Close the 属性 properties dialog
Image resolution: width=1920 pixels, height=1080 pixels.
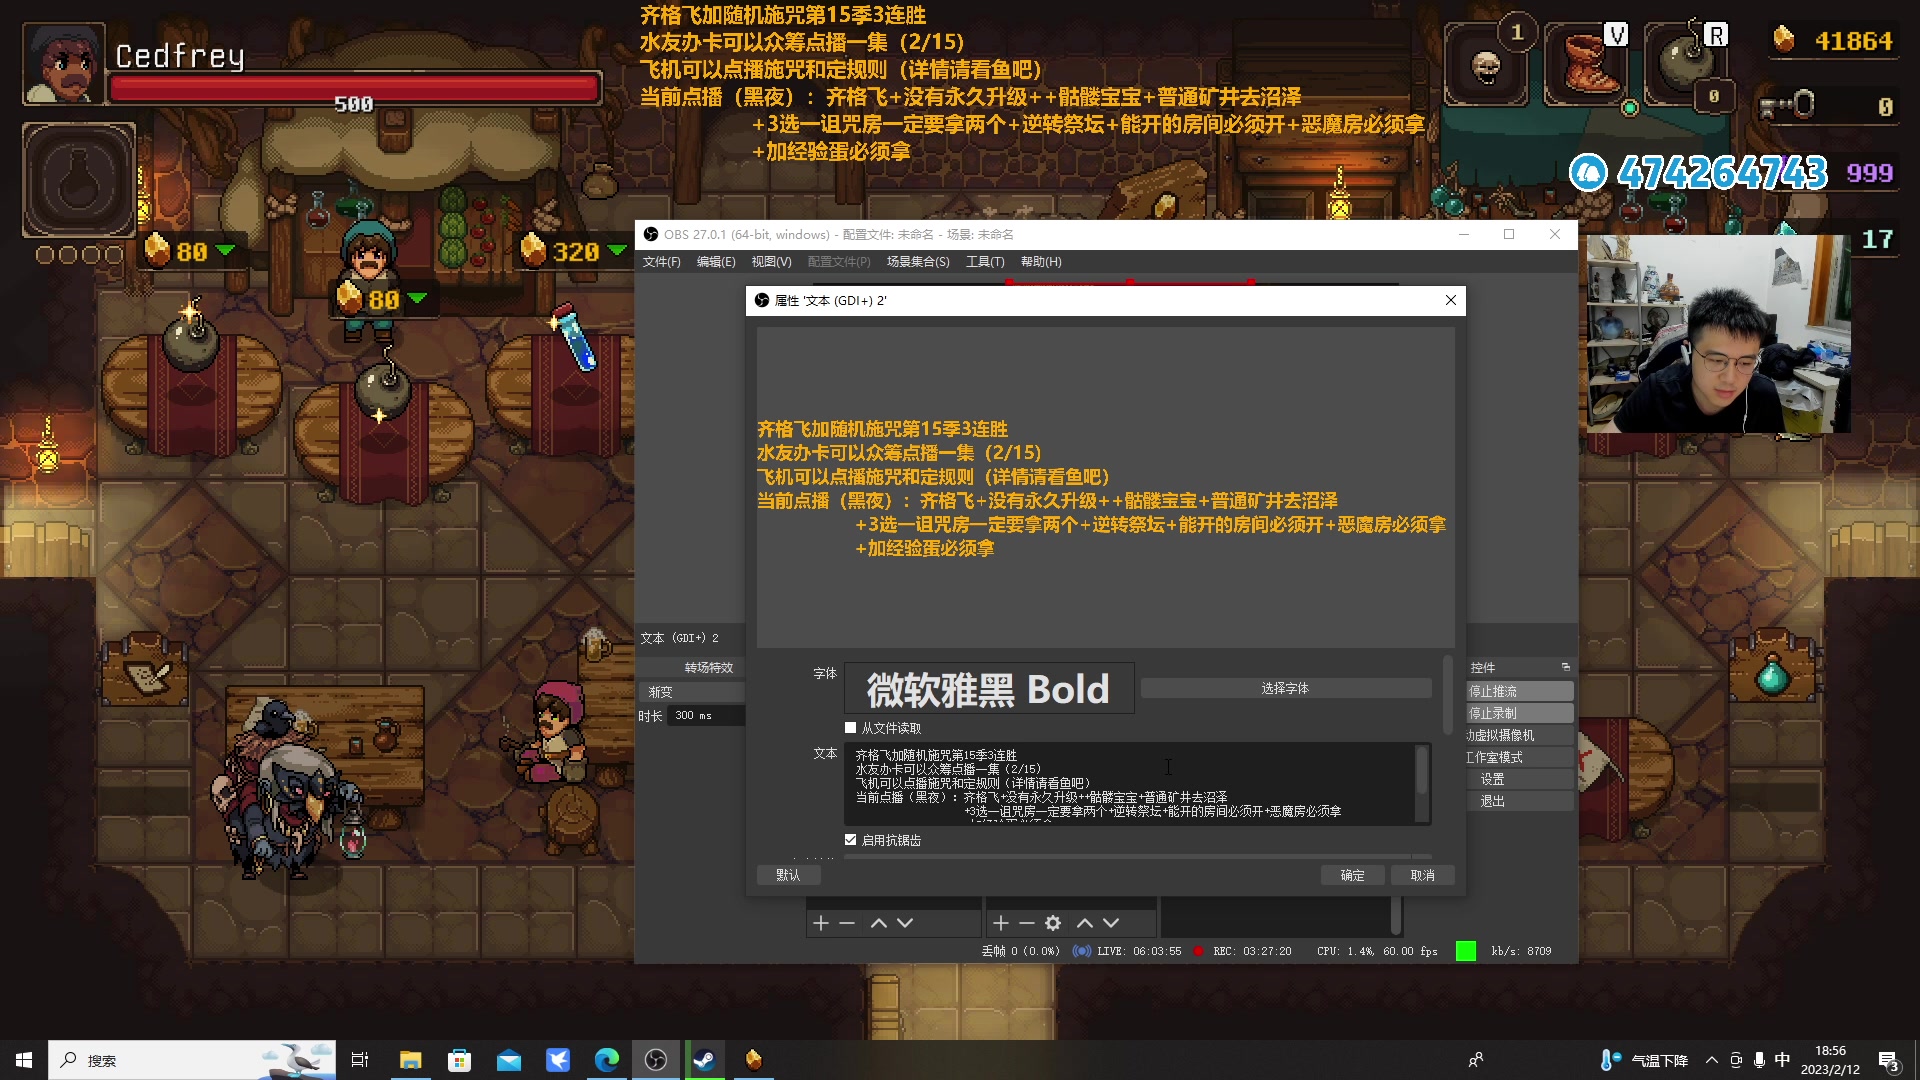pos(1451,300)
